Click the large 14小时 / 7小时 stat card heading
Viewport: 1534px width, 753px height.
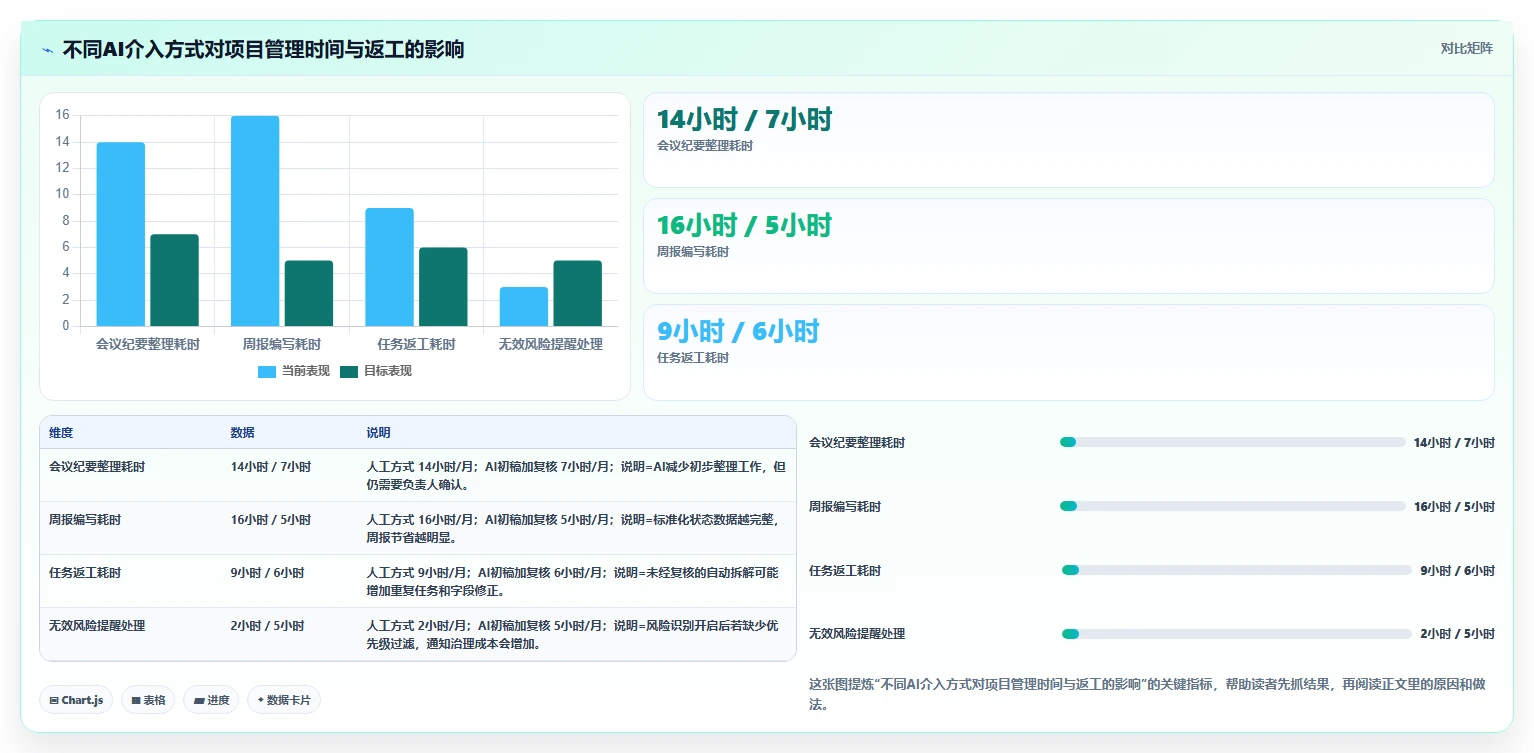[744, 119]
